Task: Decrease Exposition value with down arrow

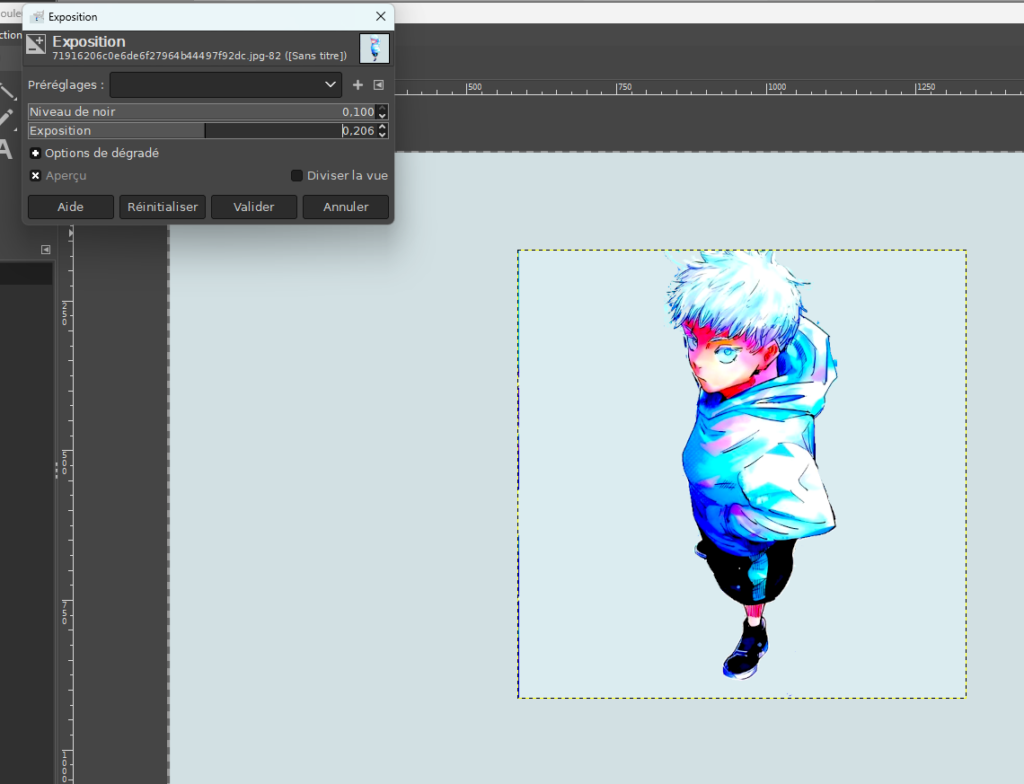Action: 383,135
